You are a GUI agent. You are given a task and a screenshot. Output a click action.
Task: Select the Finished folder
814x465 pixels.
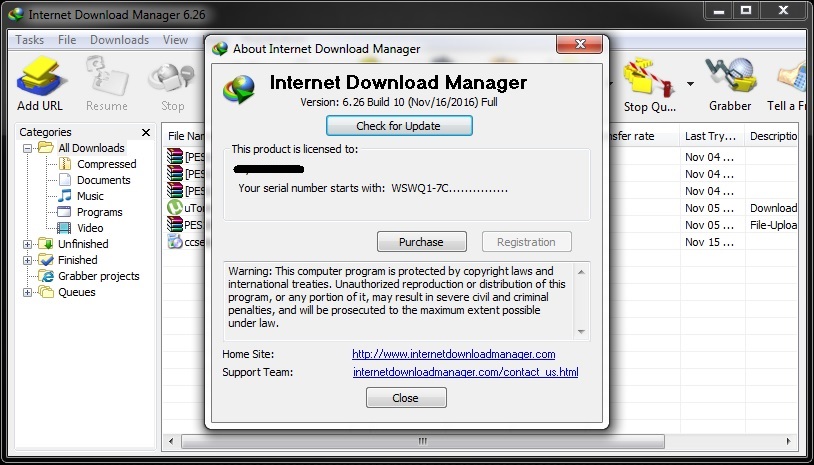(x=77, y=260)
